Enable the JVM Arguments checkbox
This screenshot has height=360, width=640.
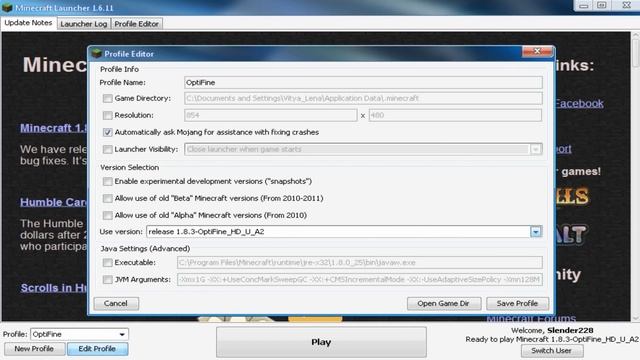[x=107, y=280]
